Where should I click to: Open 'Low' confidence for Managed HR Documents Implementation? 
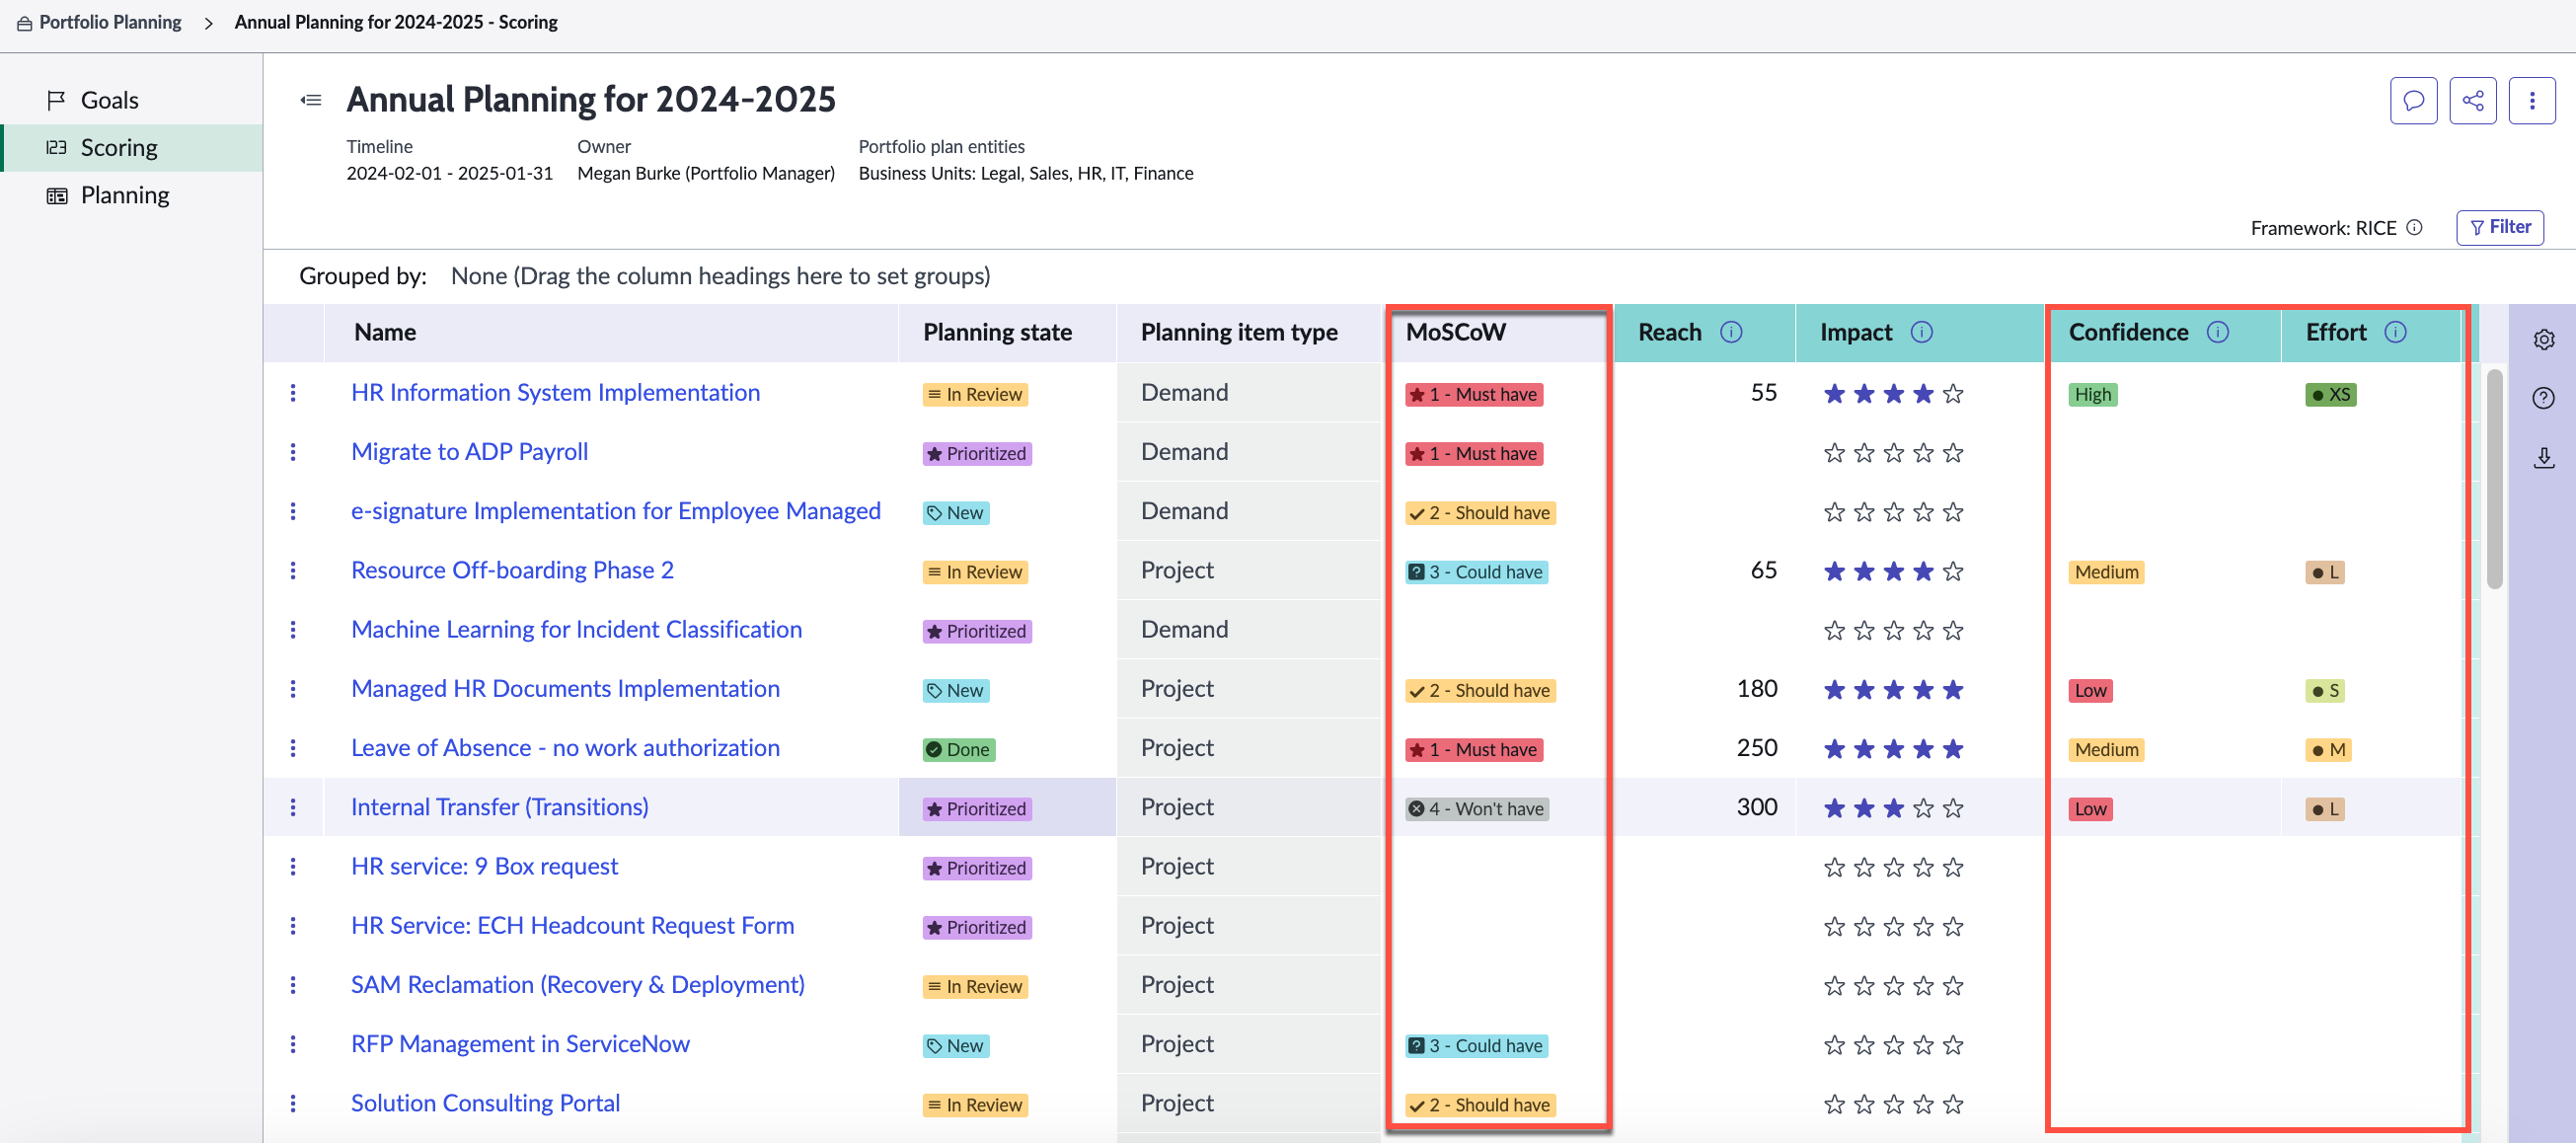[x=2090, y=690]
